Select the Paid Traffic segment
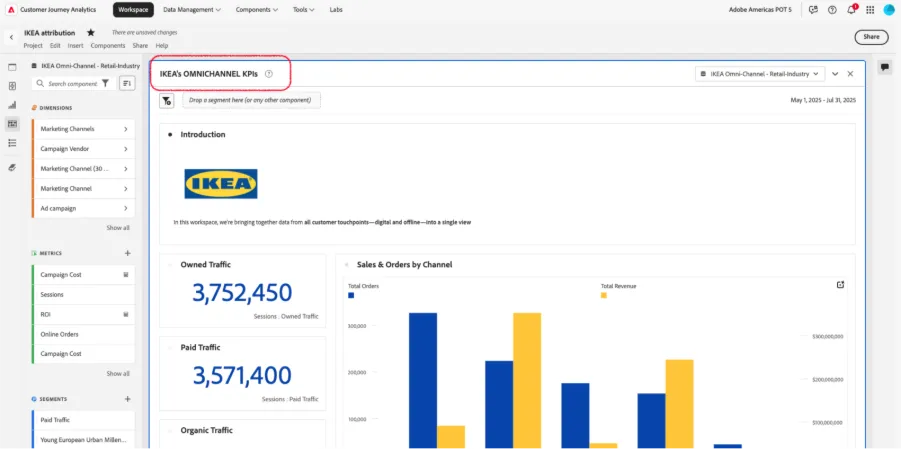The width and height of the screenshot is (901, 450). click(x=84, y=420)
